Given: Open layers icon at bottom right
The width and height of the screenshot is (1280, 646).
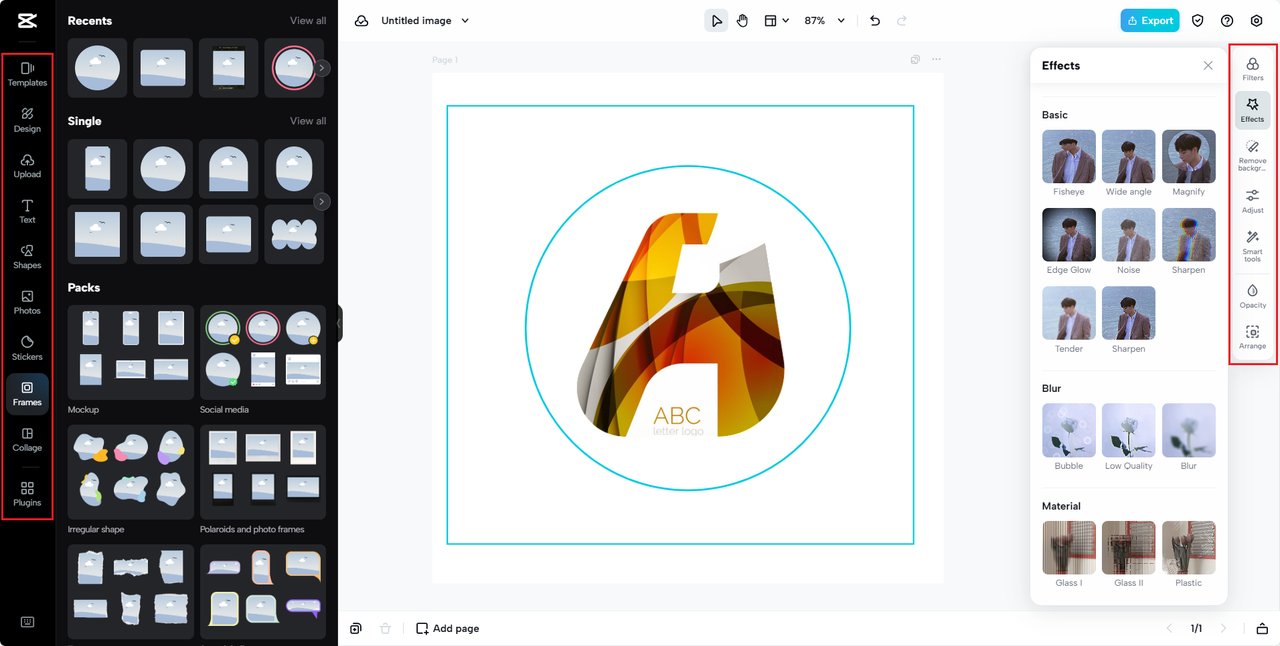Looking at the screenshot, I should pyautogui.click(x=1262, y=628).
